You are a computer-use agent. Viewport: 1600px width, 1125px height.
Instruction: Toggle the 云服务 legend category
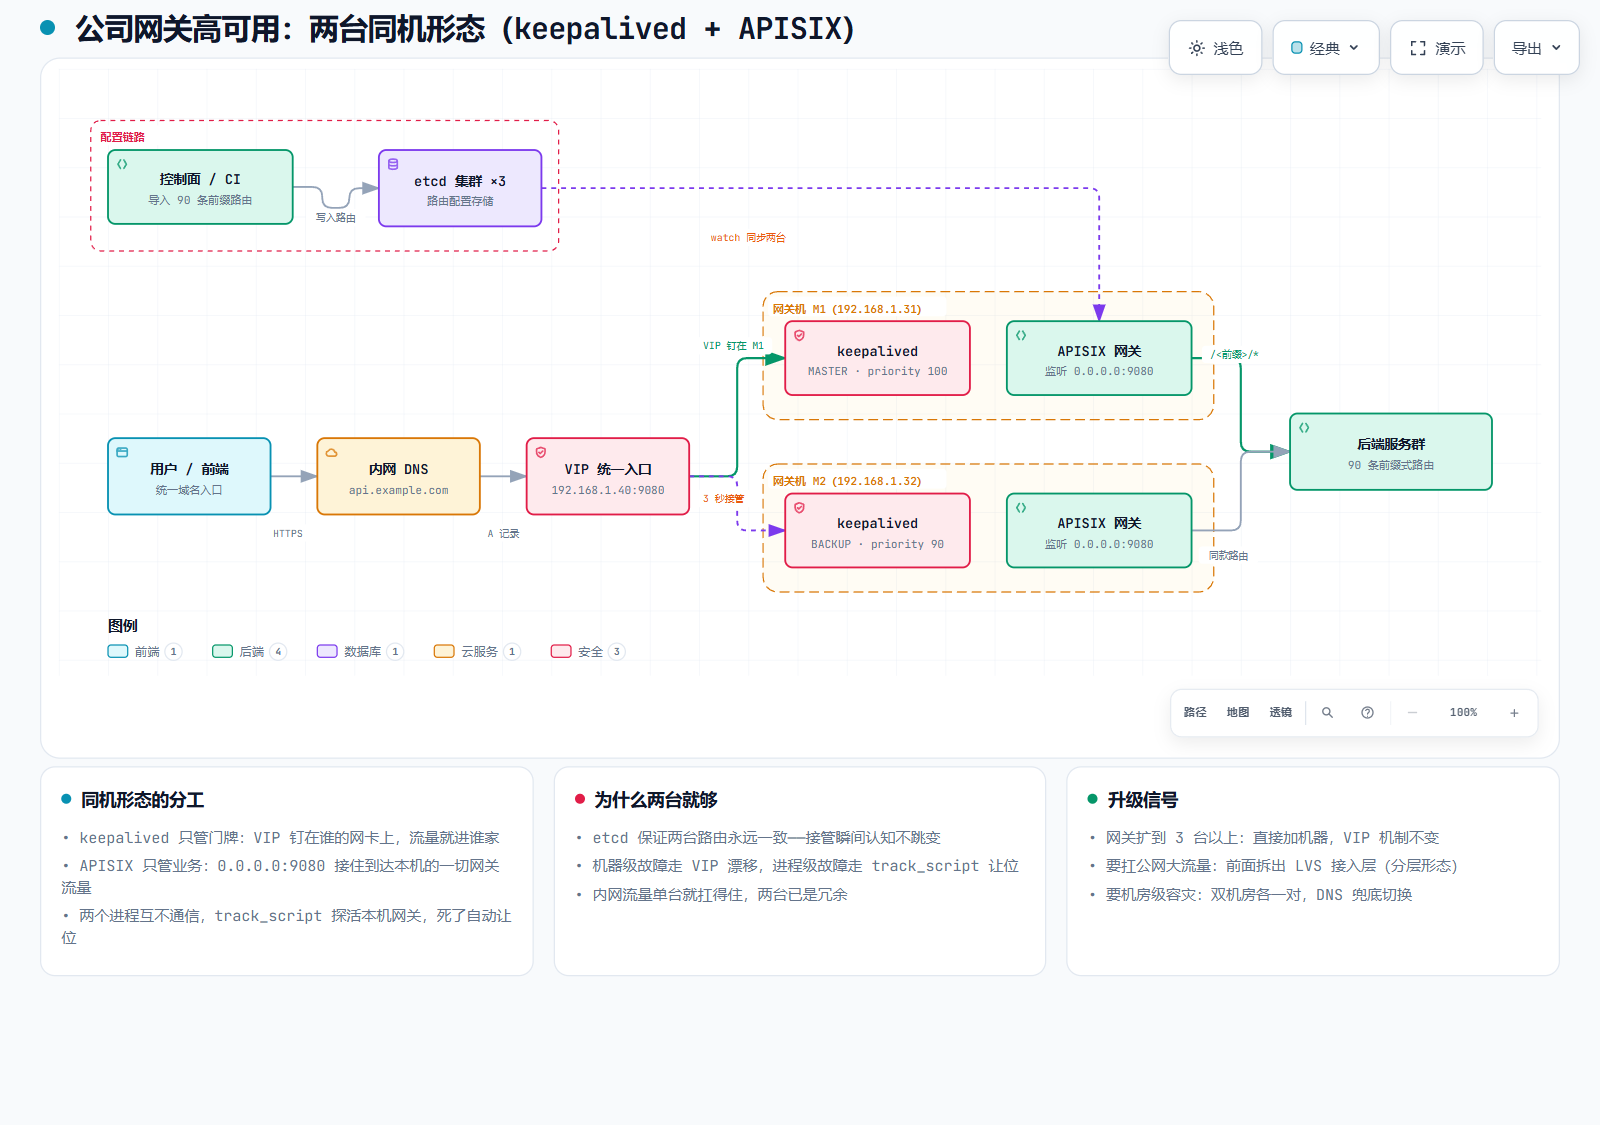tap(476, 652)
